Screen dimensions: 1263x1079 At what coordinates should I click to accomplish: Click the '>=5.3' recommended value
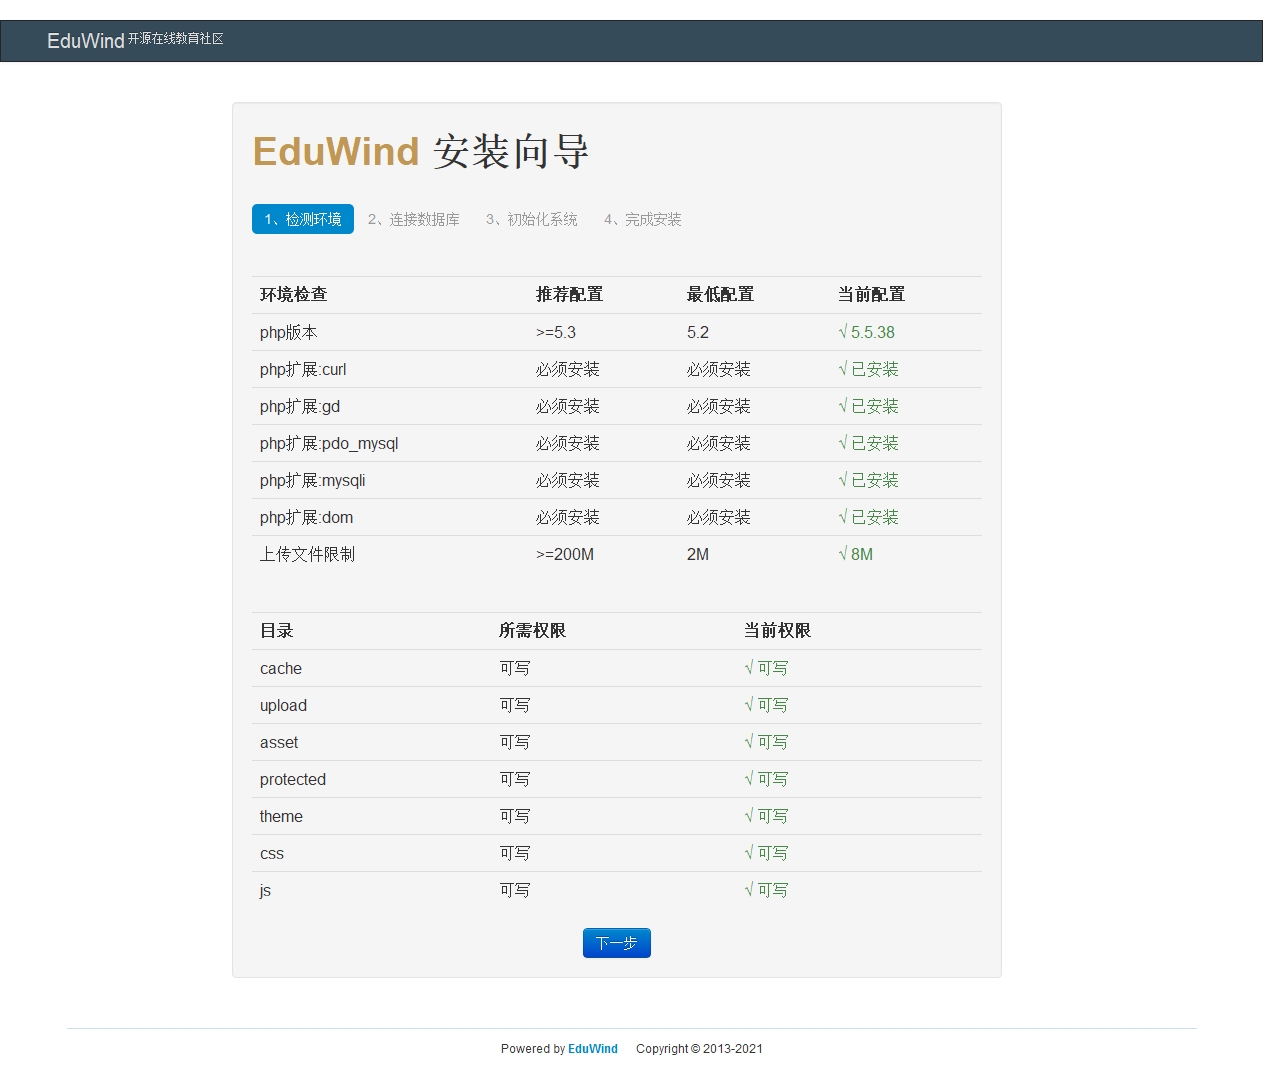click(x=556, y=332)
